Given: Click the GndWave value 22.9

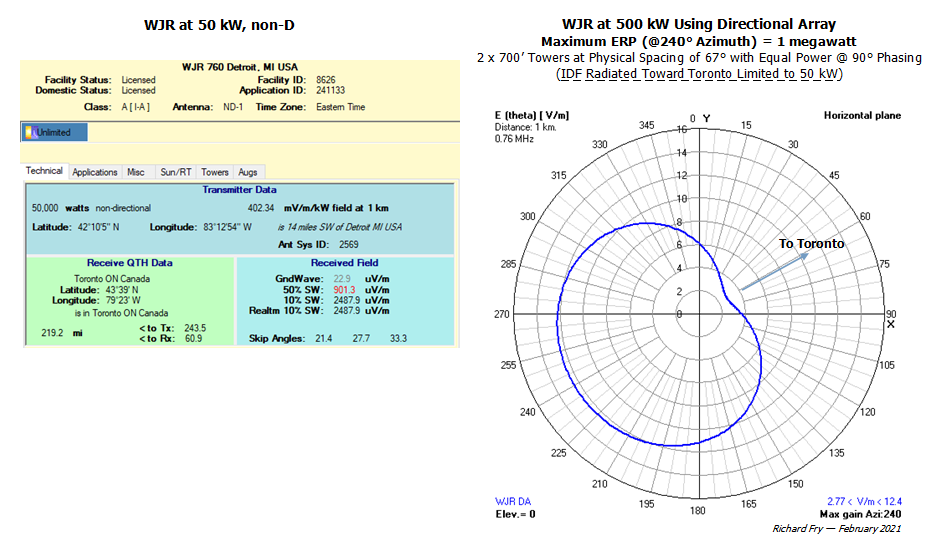Looking at the screenshot, I should click(342, 279).
